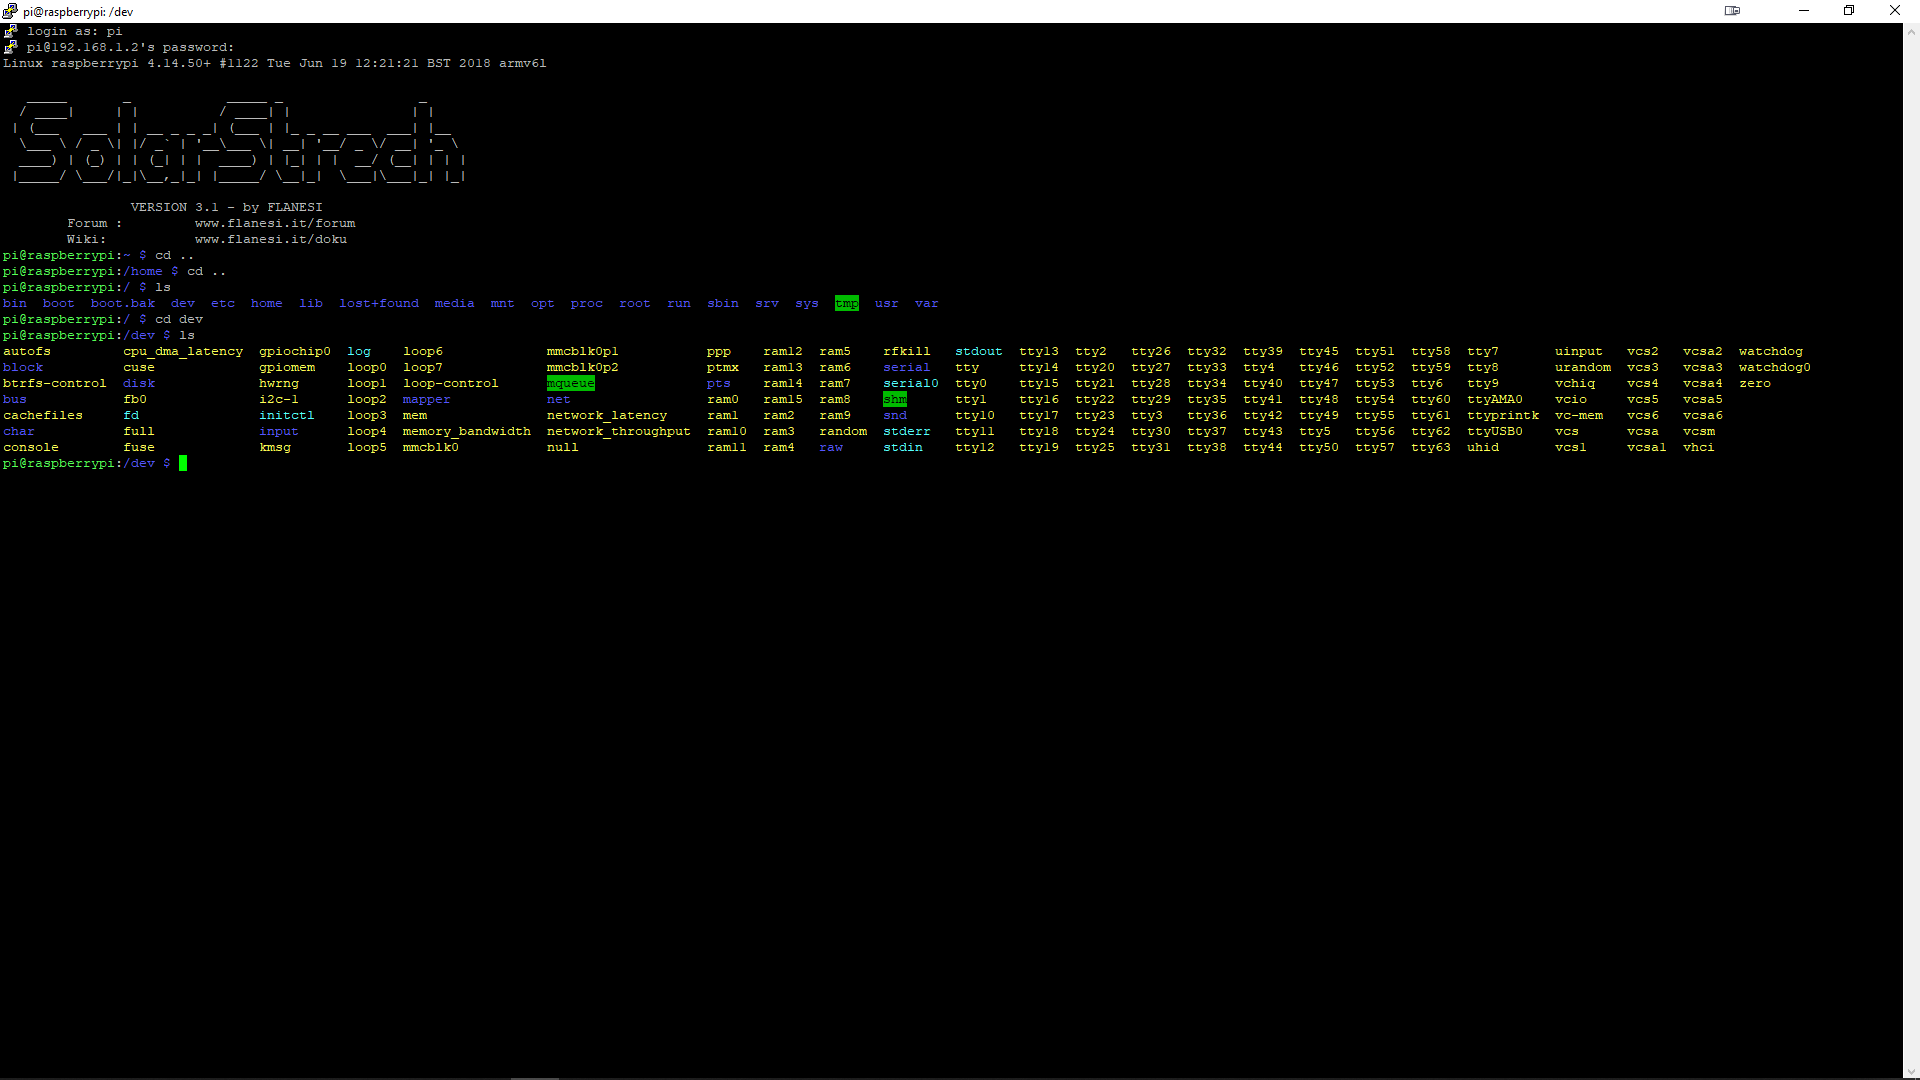
Task: Click 'ttyUSB0' serial device entry
Action: [x=1495, y=431]
